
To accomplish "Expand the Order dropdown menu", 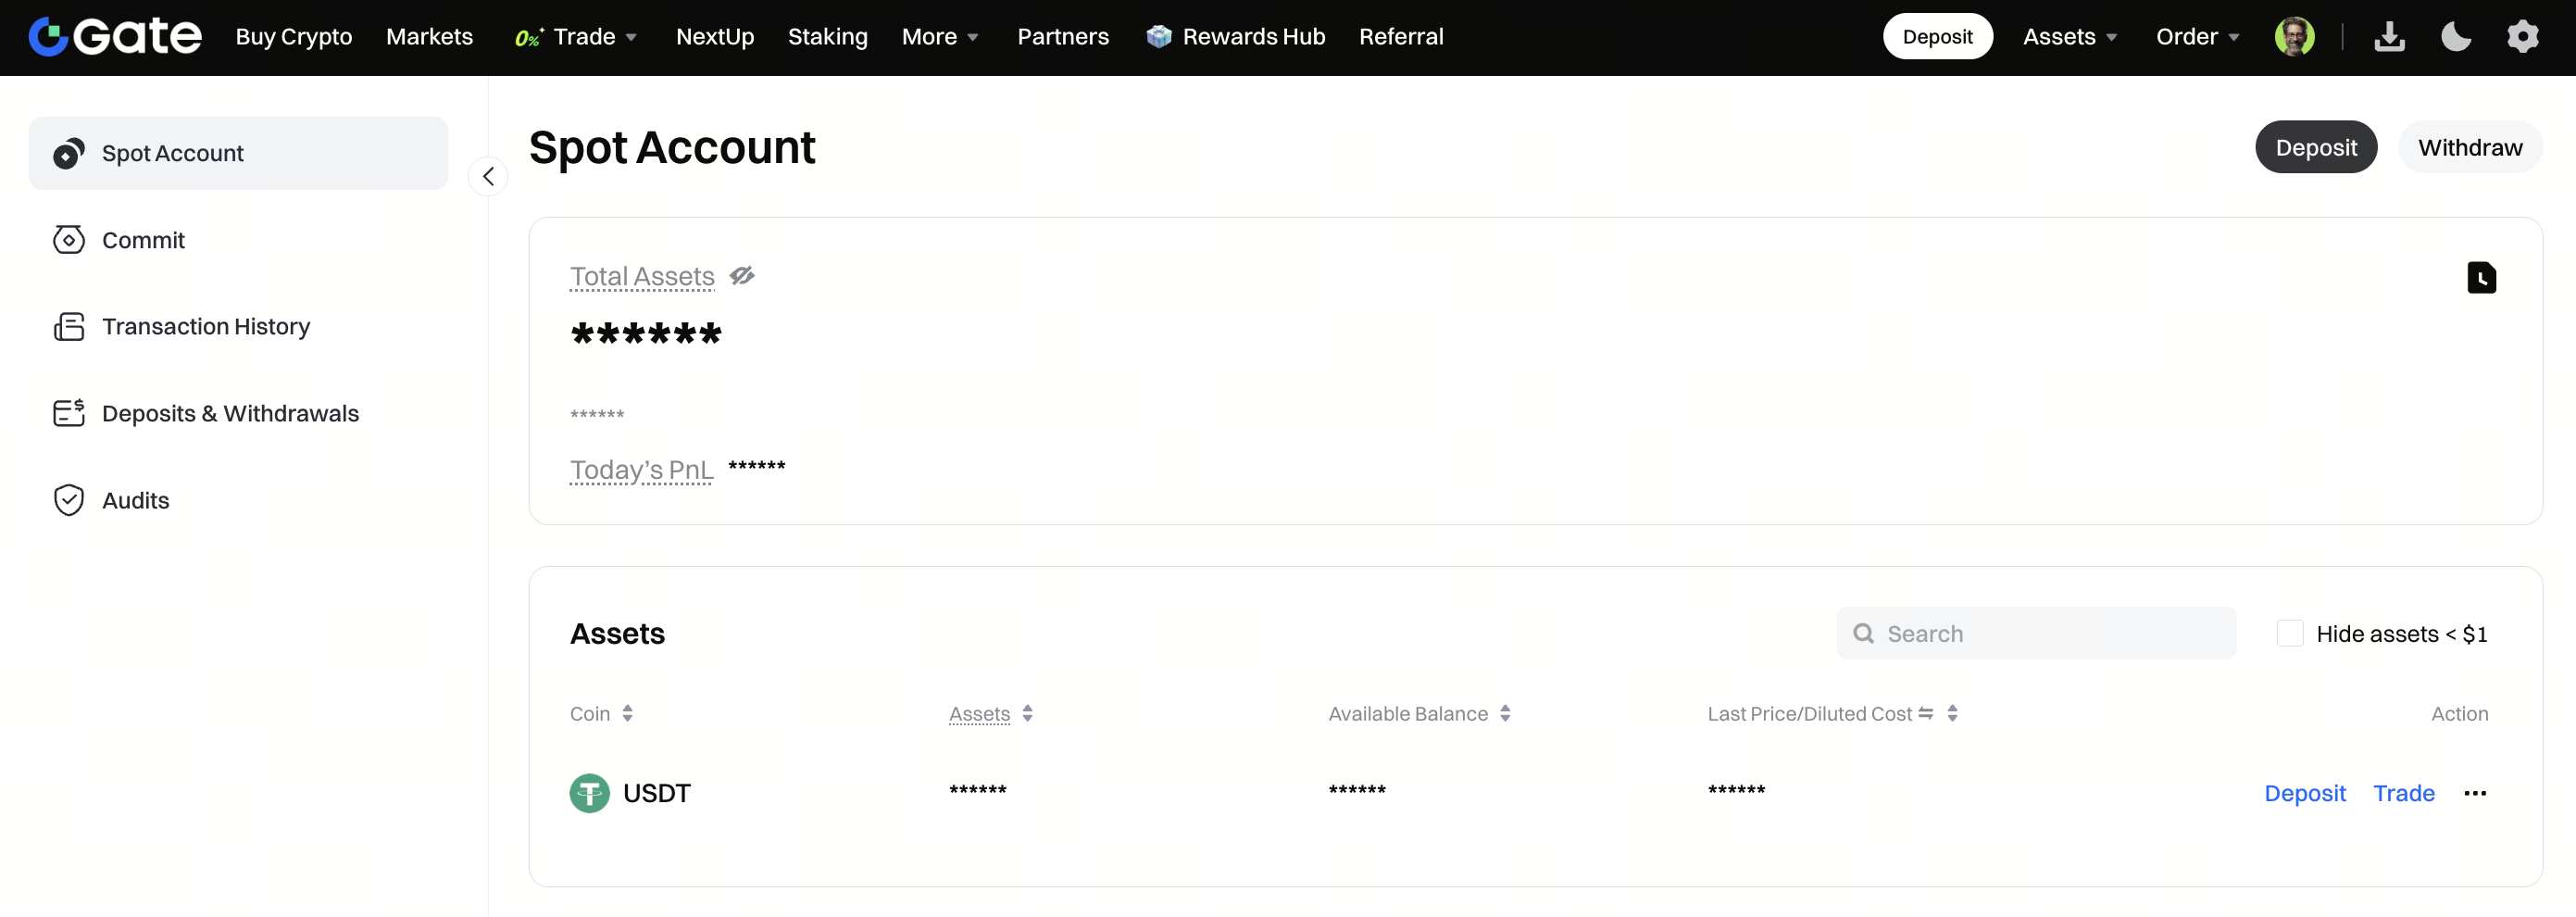I will click(2197, 37).
